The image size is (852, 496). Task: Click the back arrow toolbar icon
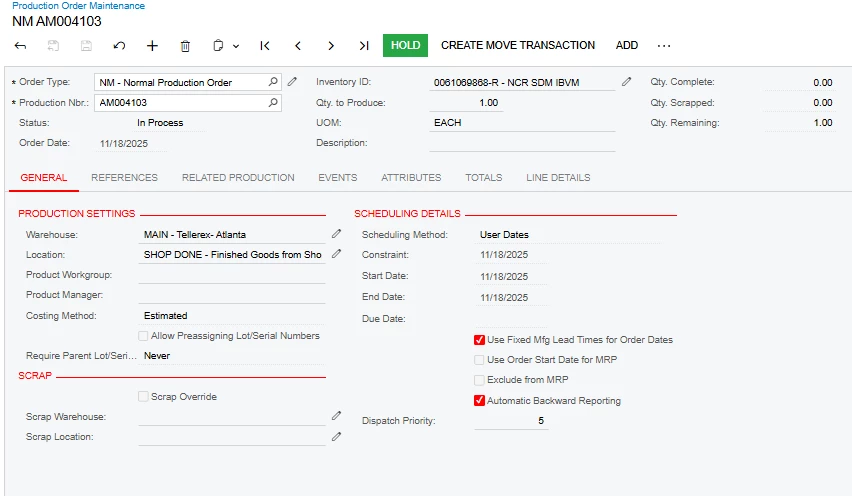pos(21,46)
